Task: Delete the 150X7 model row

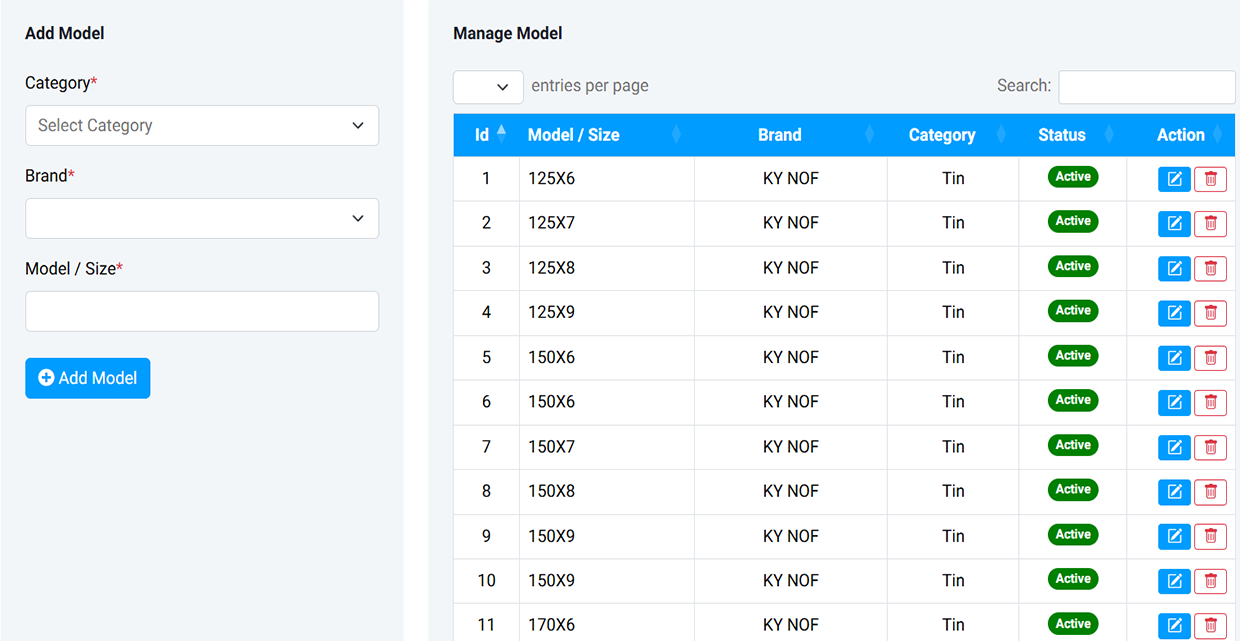Action: pos(1210,447)
